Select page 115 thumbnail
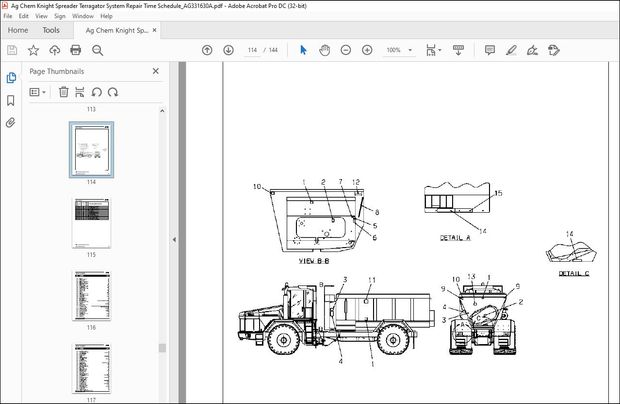This screenshot has width=620, height=404. pos(91,223)
